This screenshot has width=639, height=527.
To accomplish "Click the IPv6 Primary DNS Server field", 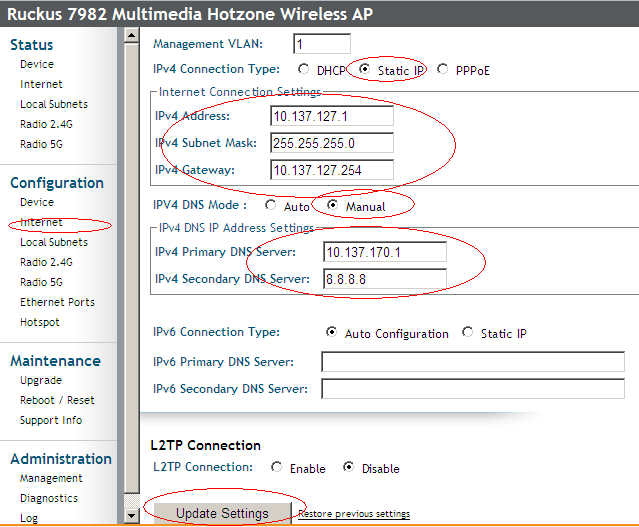I will (x=473, y=362).
